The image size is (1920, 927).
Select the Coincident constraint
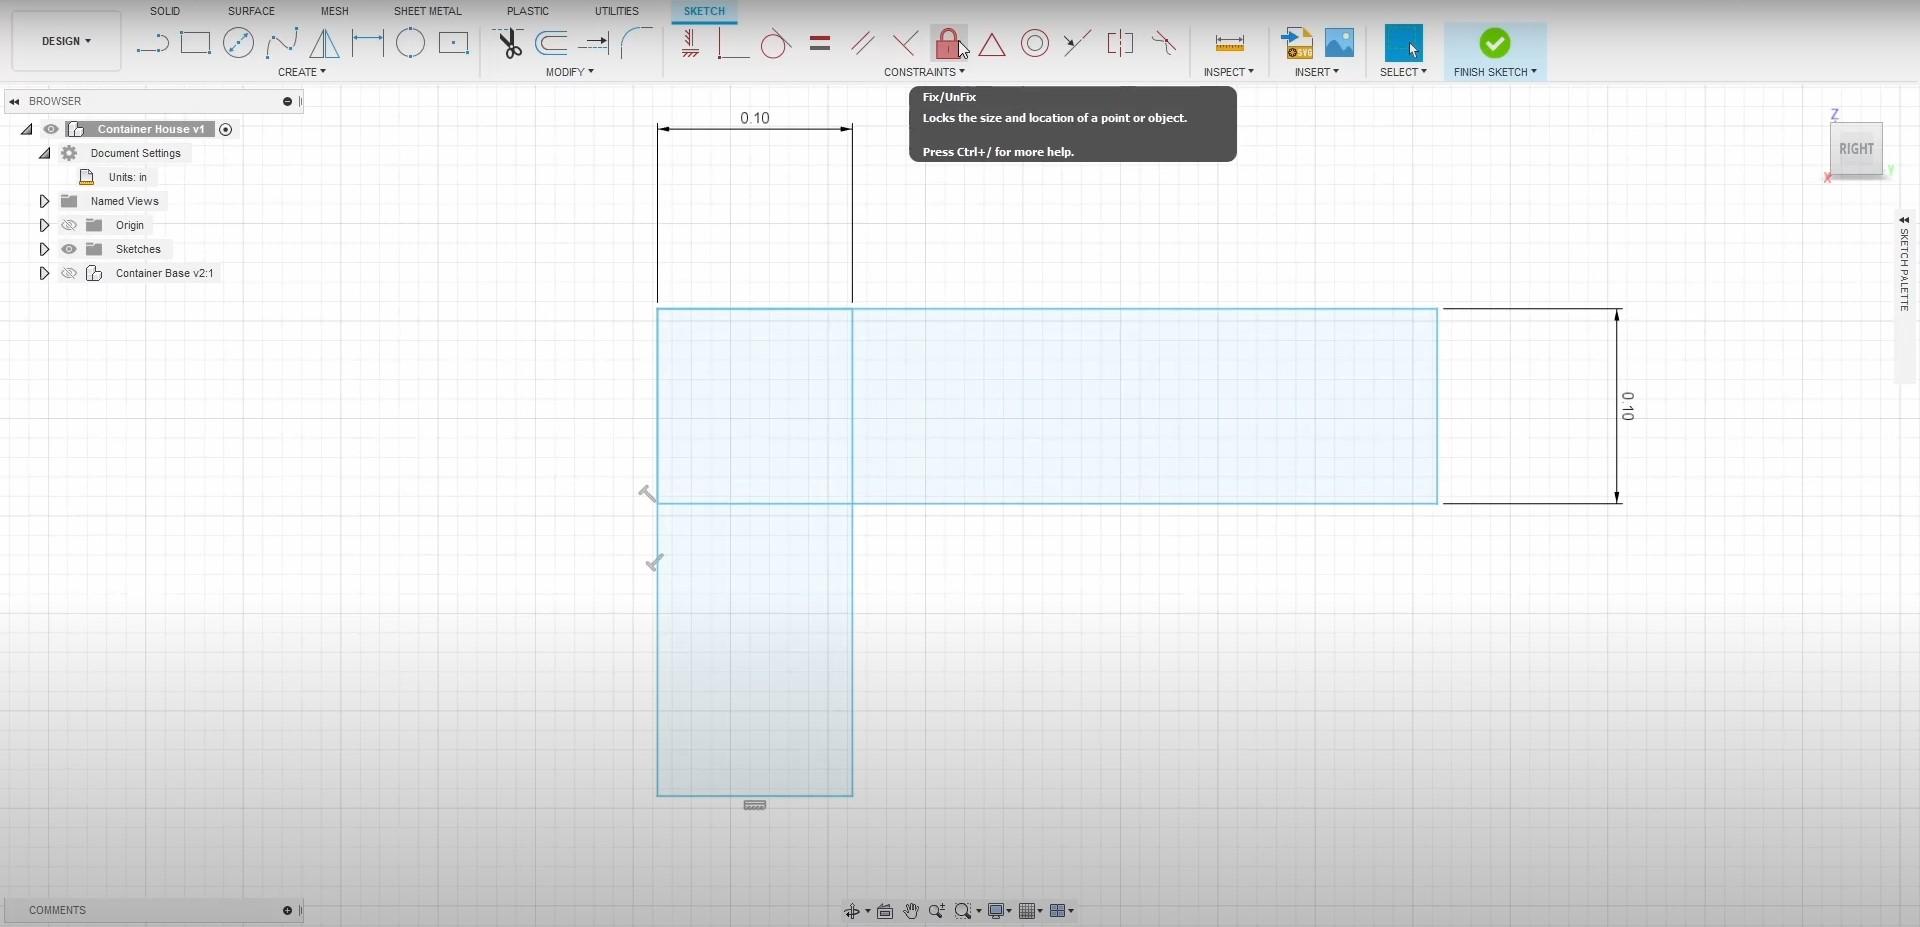(x=733, y=43)
